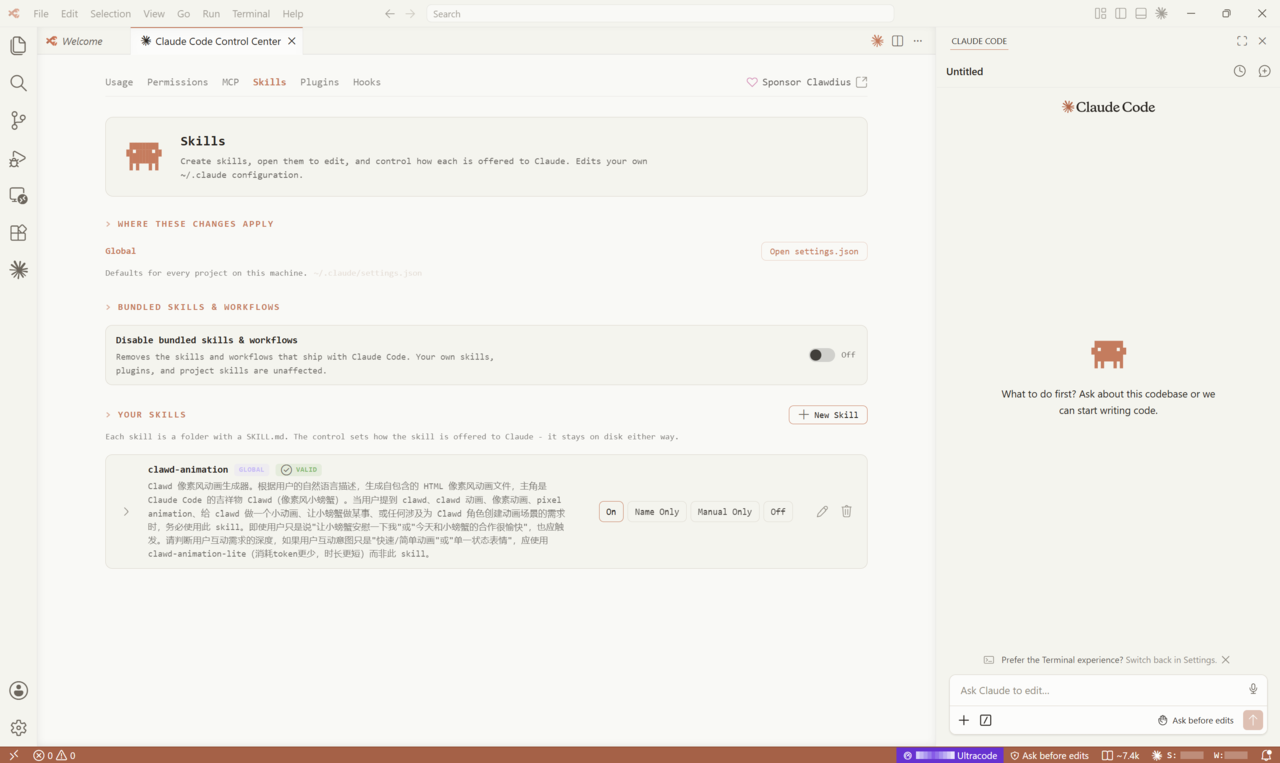
Task: Switch to Plugins tab
Action: point(319,82)
